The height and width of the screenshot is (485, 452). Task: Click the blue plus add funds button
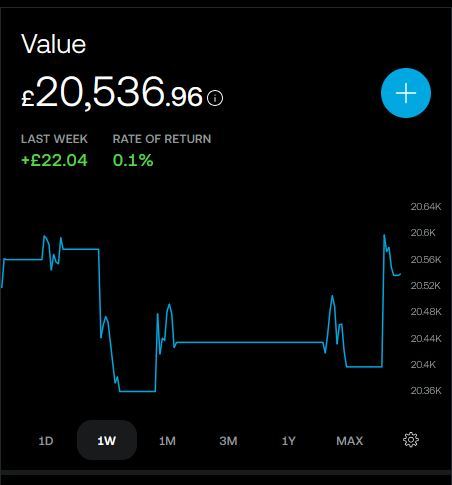pos(406,93)
